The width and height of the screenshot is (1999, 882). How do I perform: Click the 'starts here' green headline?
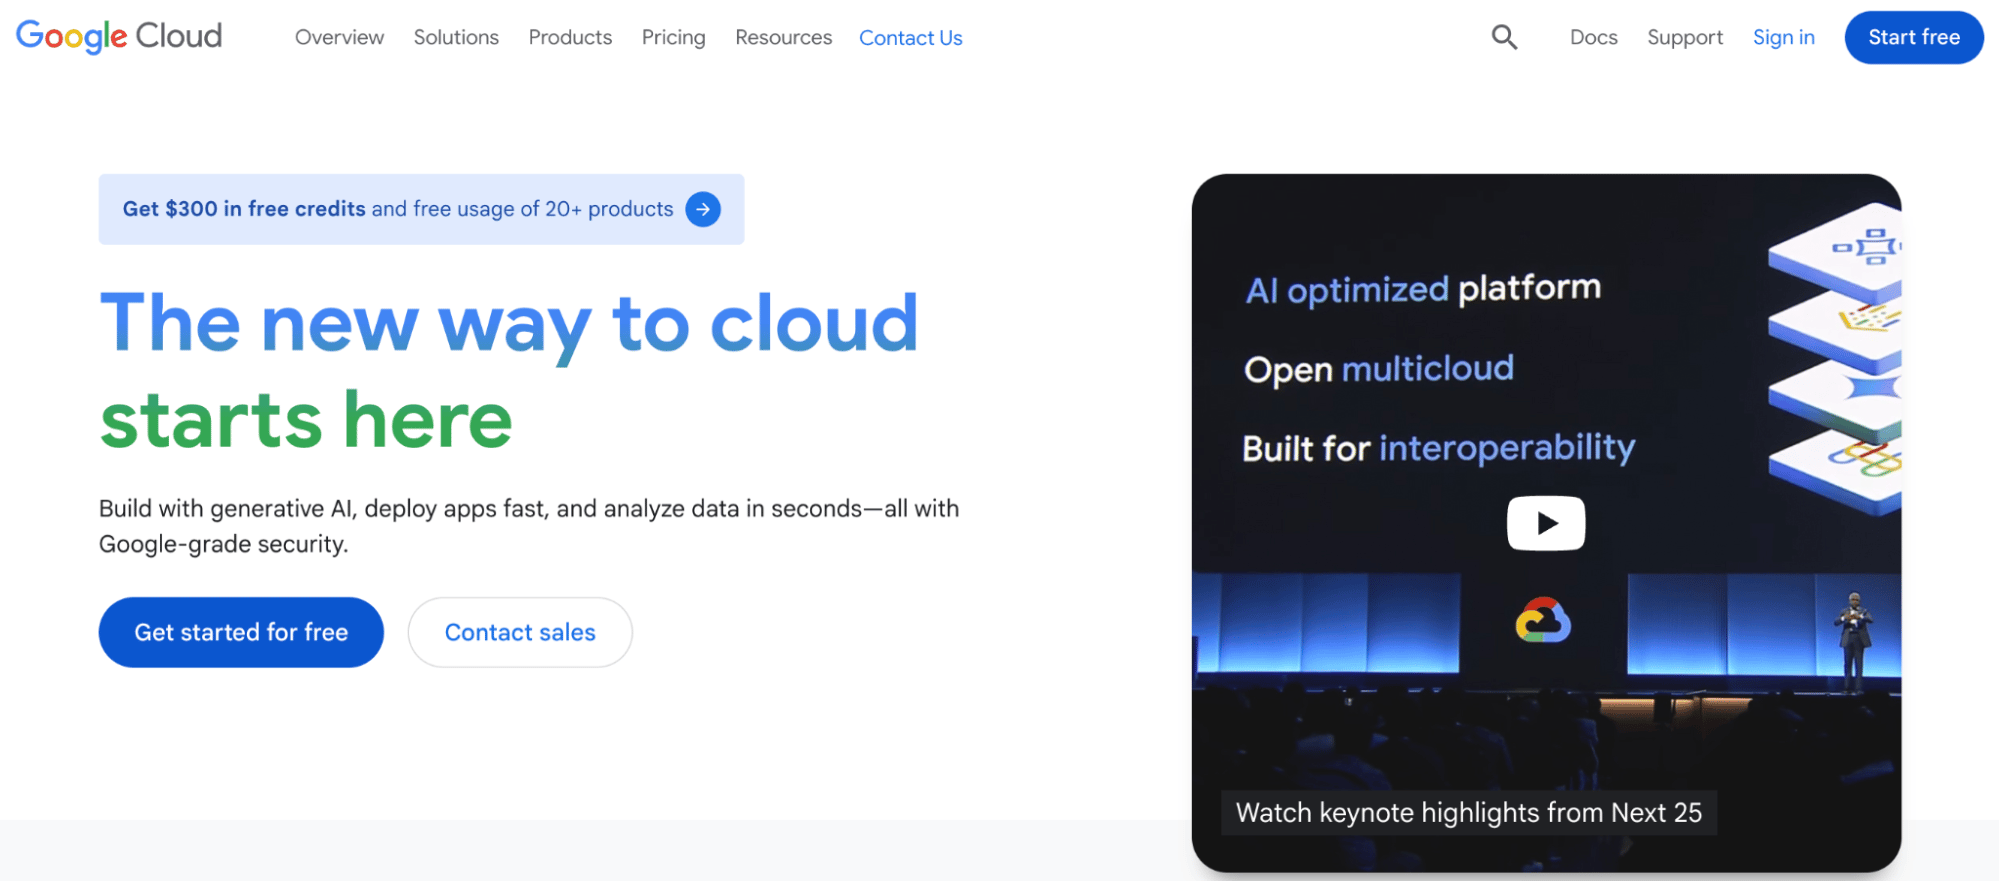[x=306, y=420]
